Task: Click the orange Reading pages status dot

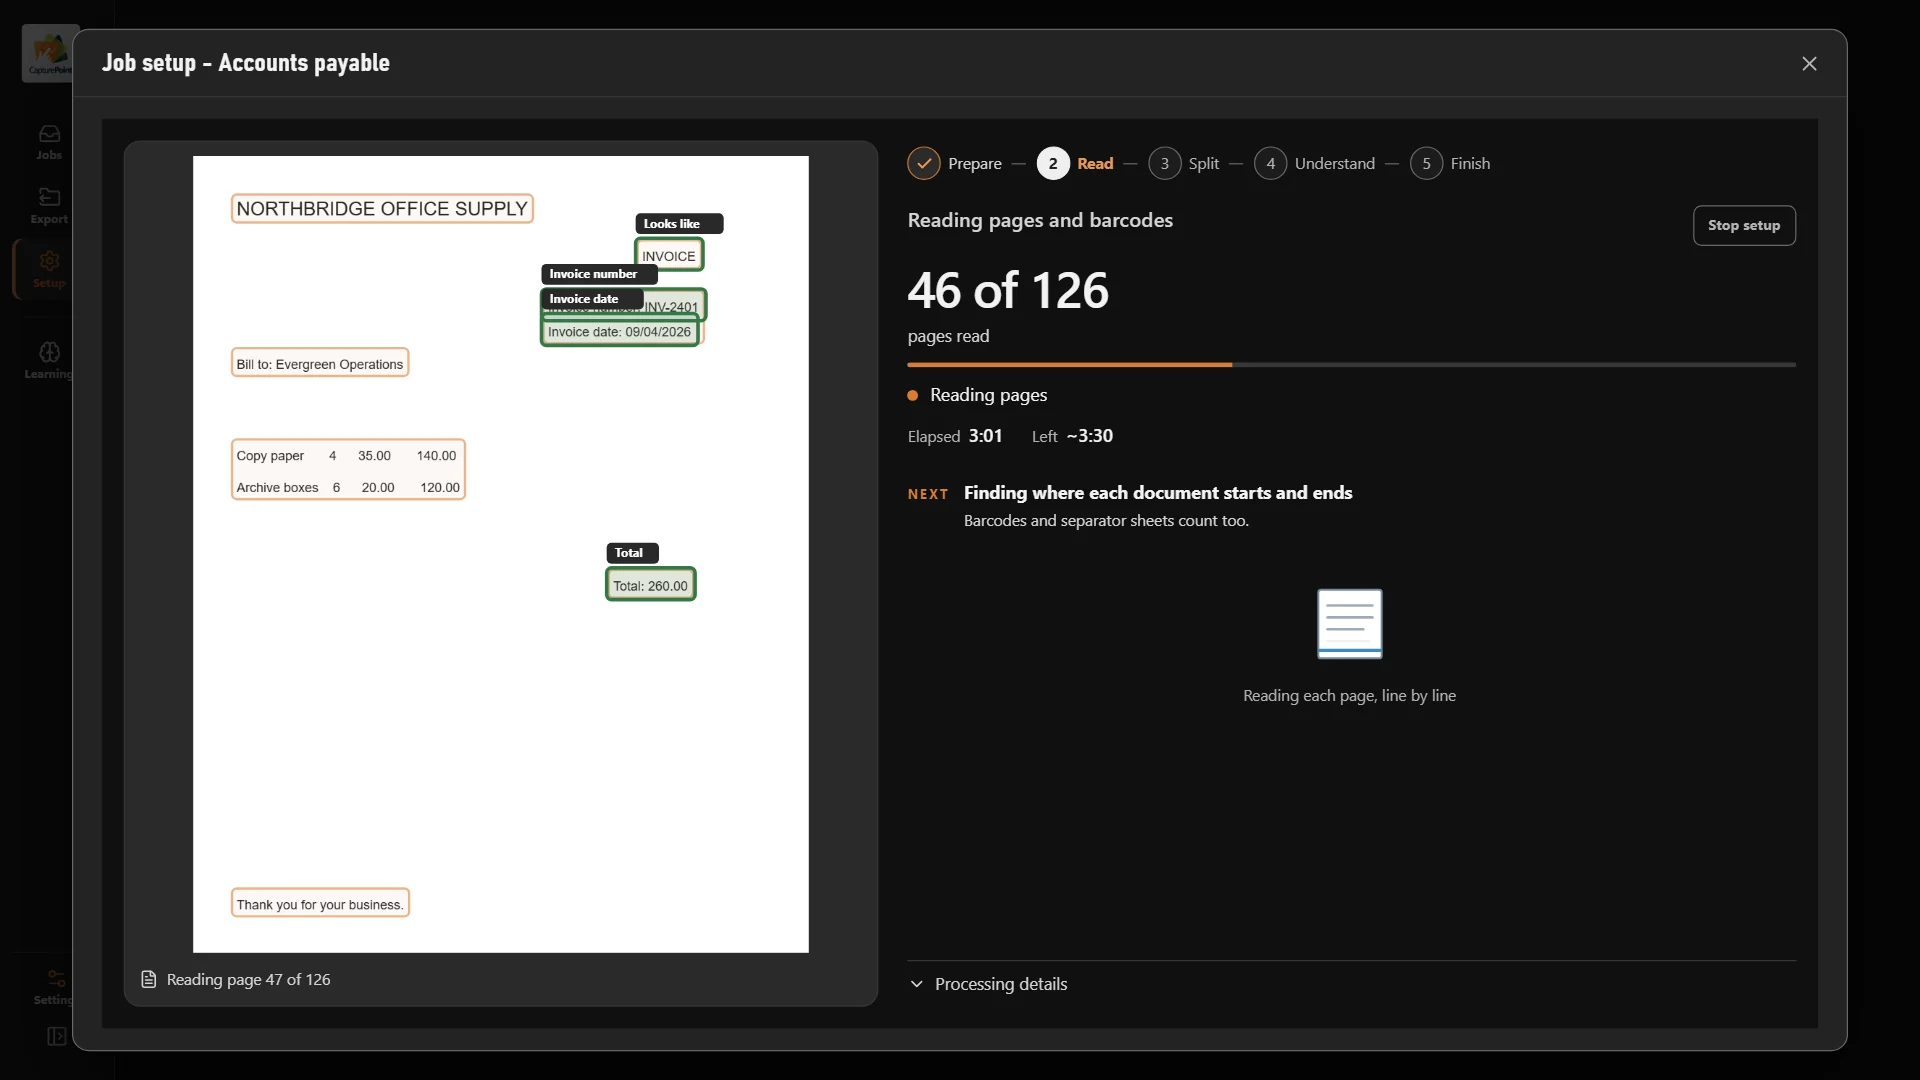Action: [913, 396]
